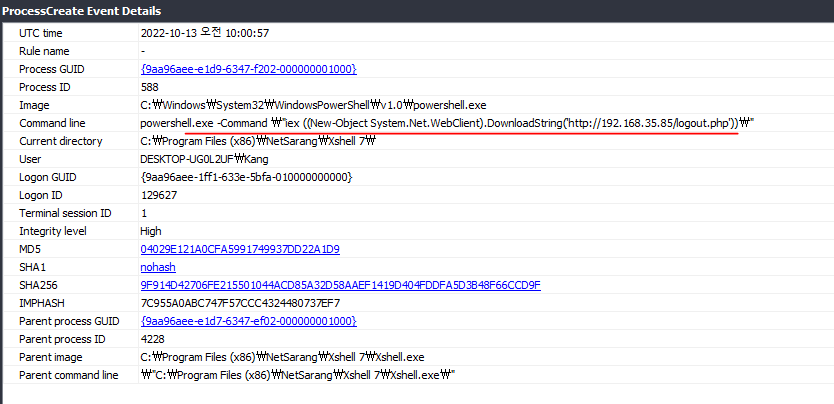
Task: Select the Logon GUID value
Action: point(246,177)
